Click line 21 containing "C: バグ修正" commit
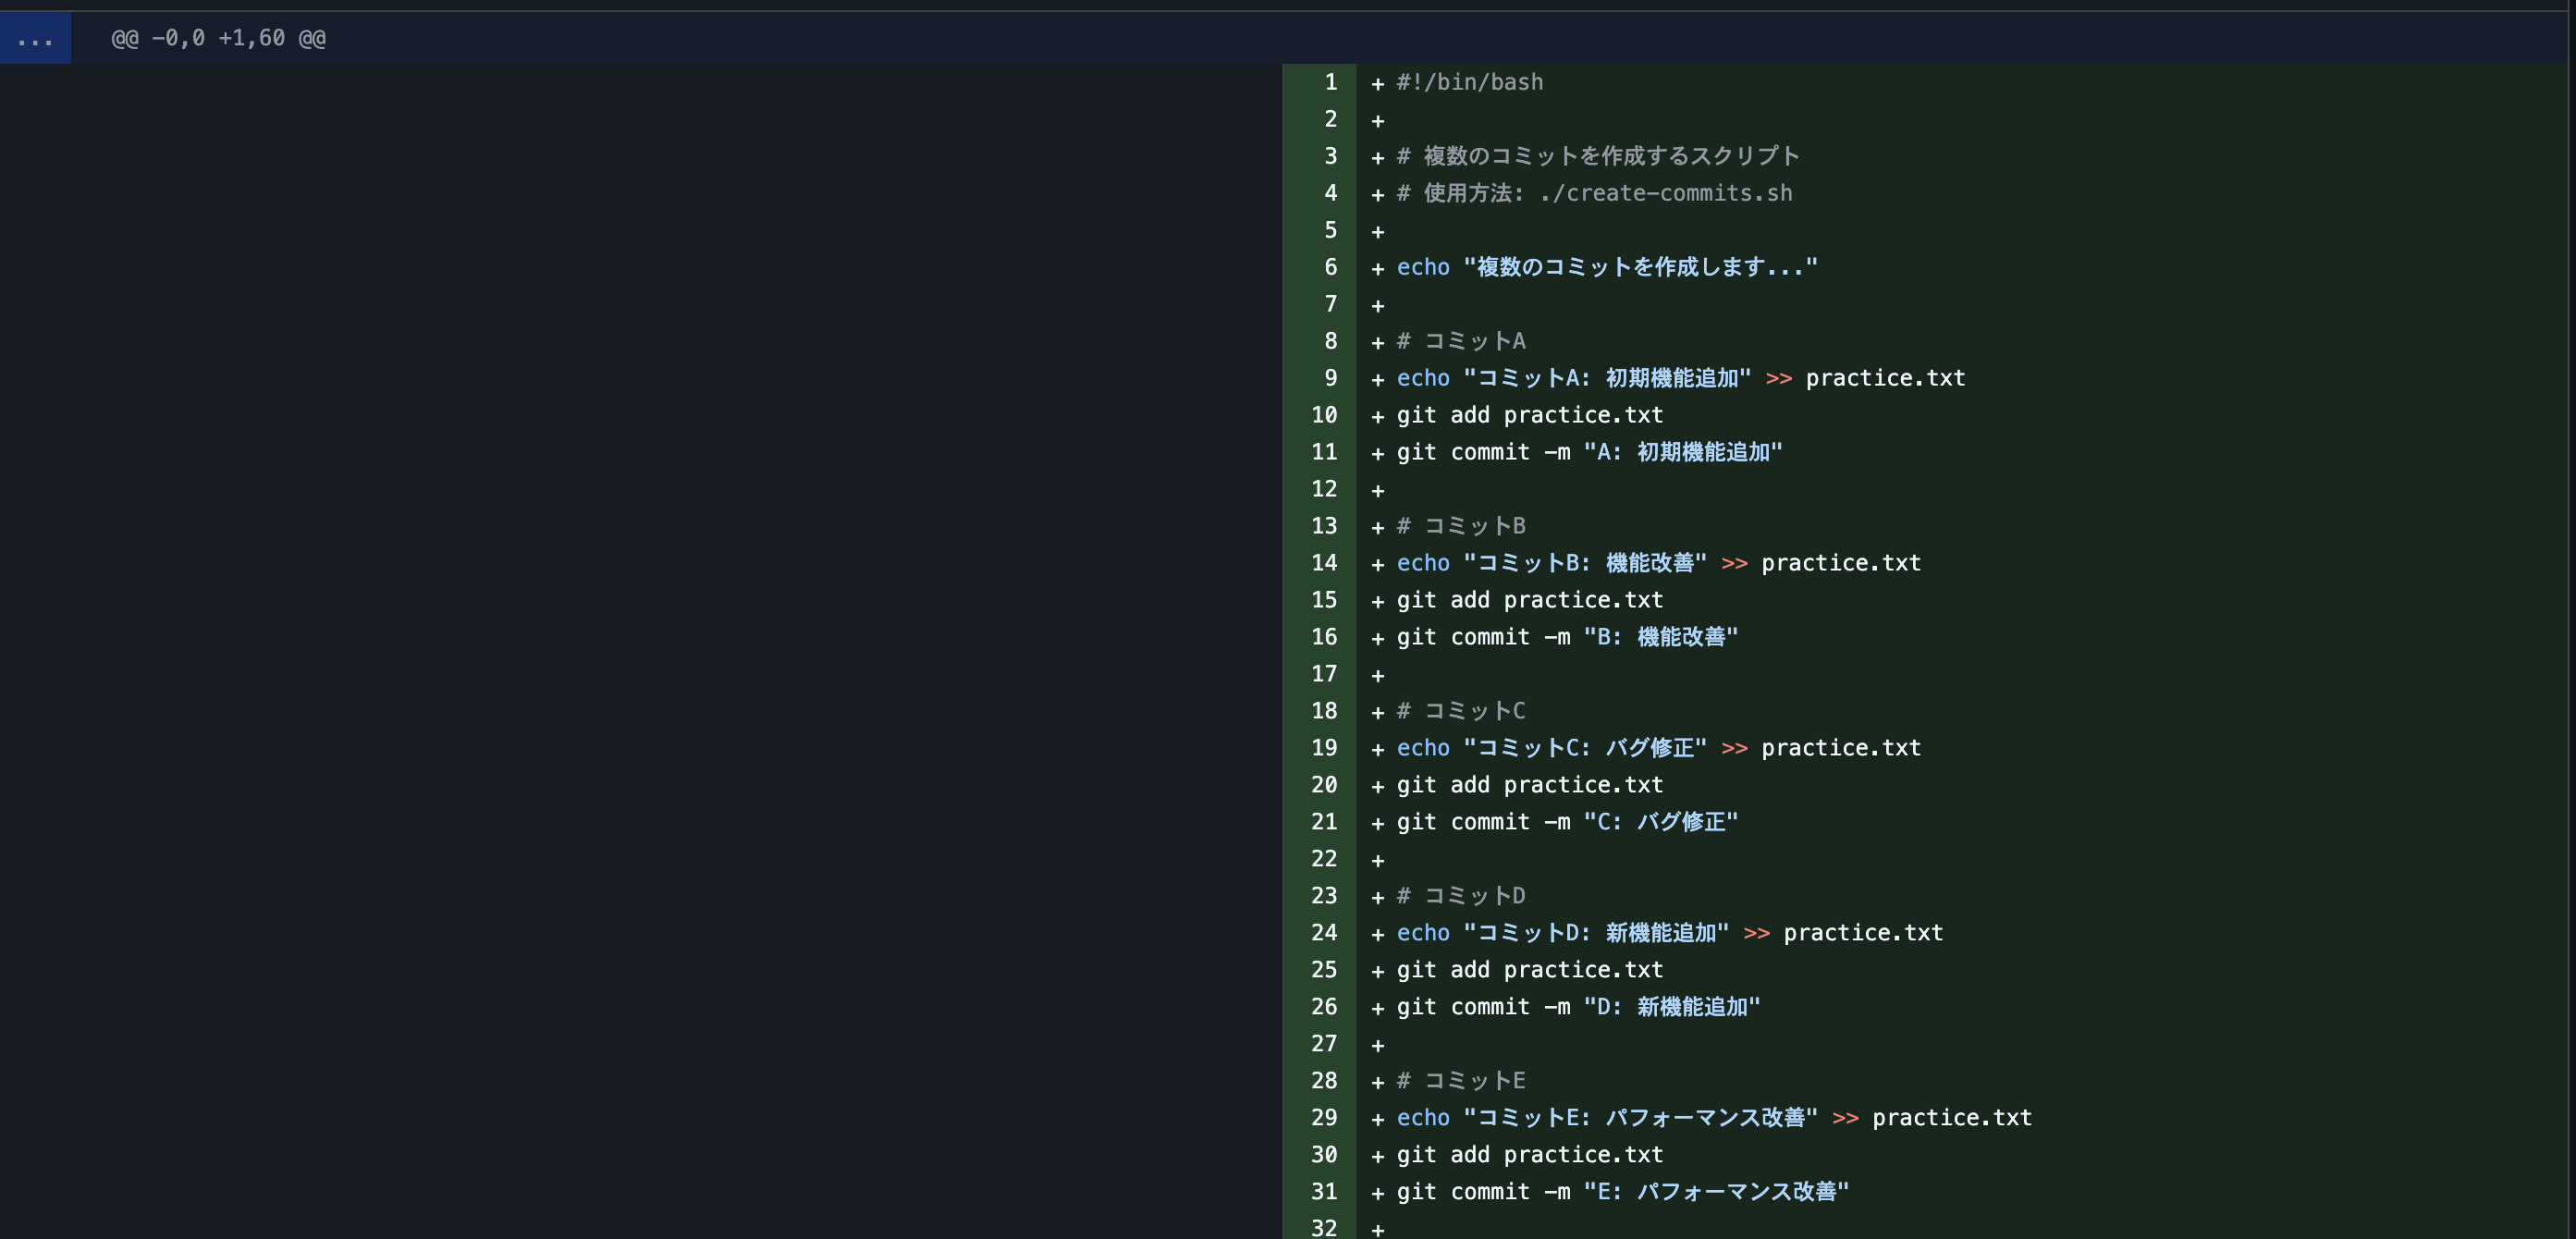The image size is (2576, 1239). point(1566,822)
